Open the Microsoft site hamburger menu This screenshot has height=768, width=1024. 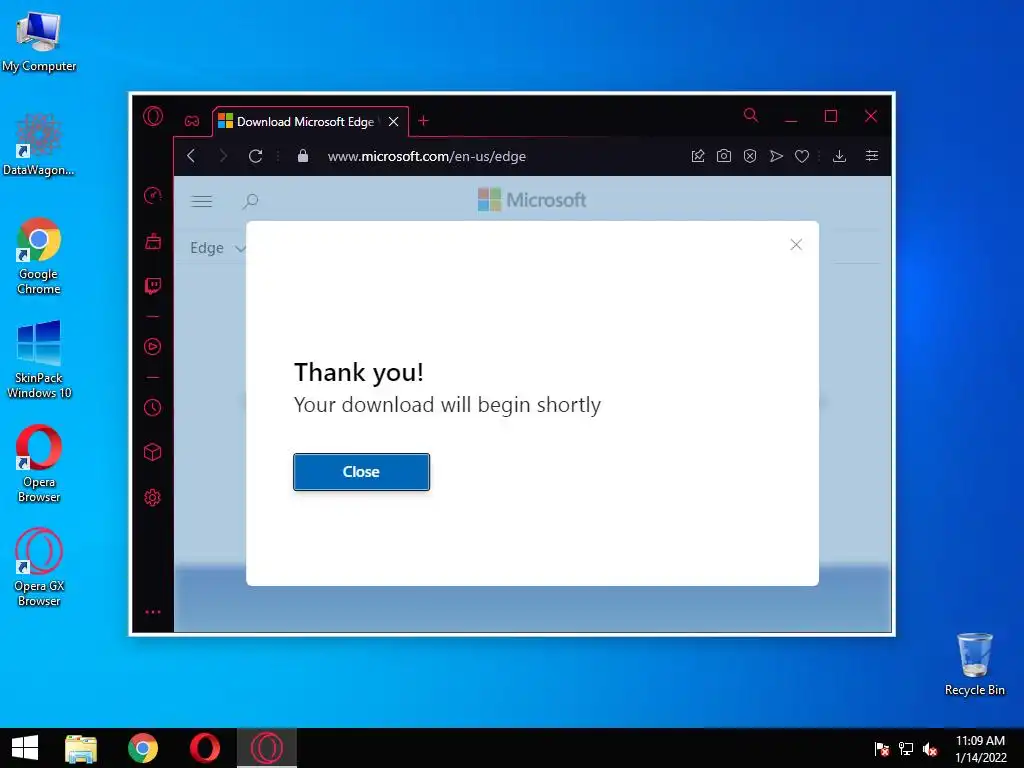(201, 201)
